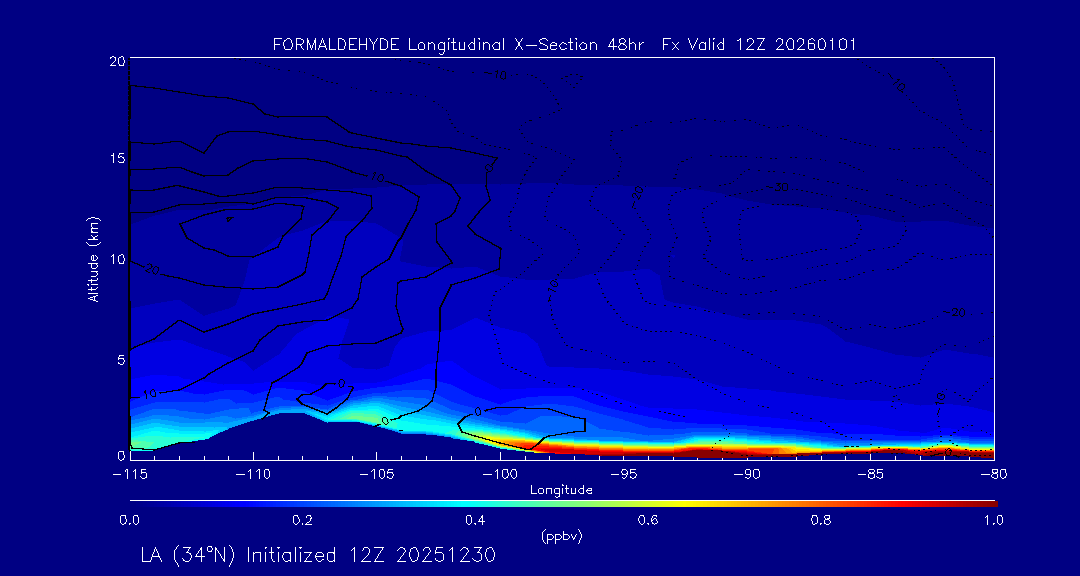Screen dimensions: 1080x576
Task: Click the color scale value 0.0
Action: (x=129, y=520)
